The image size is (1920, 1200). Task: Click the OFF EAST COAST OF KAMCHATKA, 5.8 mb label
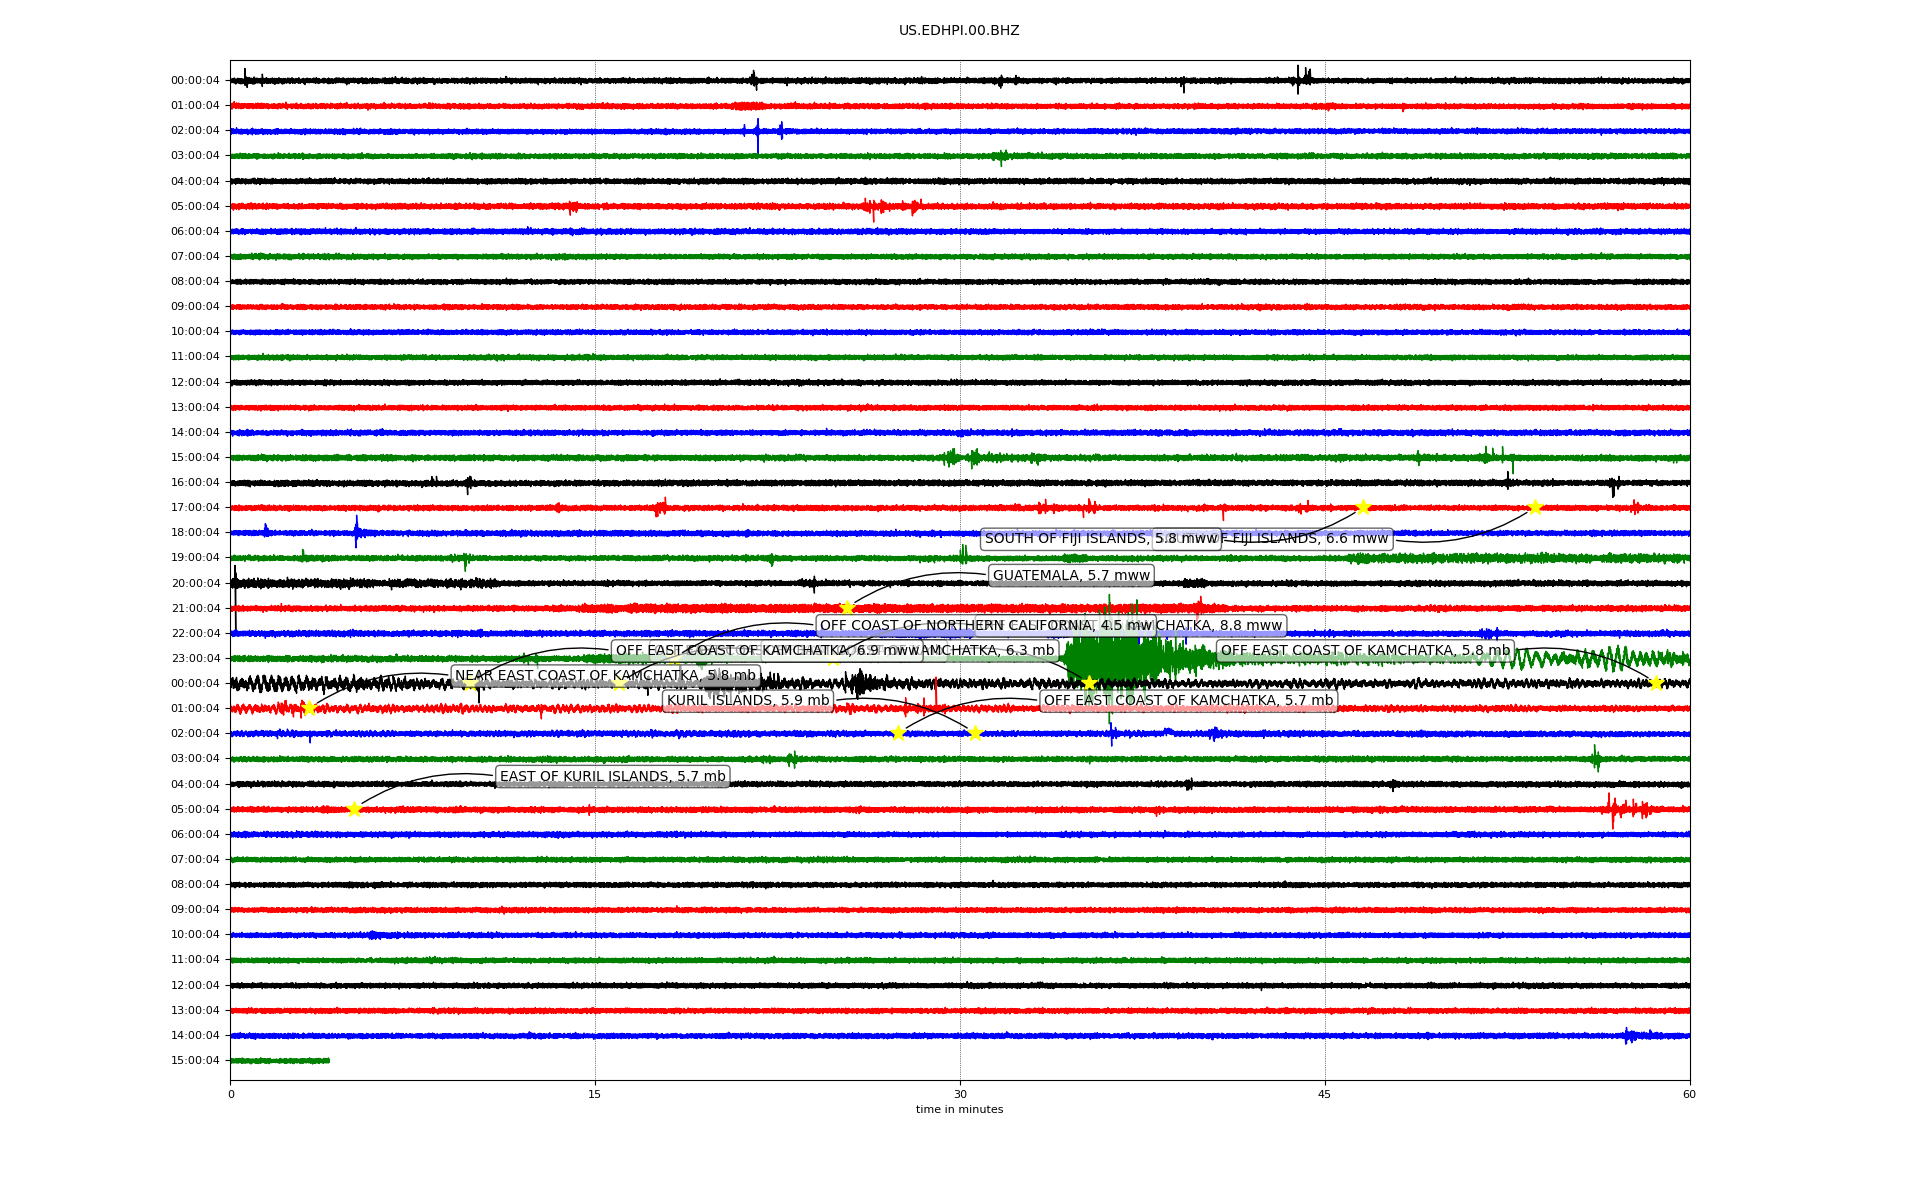(x=1365, y=651)
